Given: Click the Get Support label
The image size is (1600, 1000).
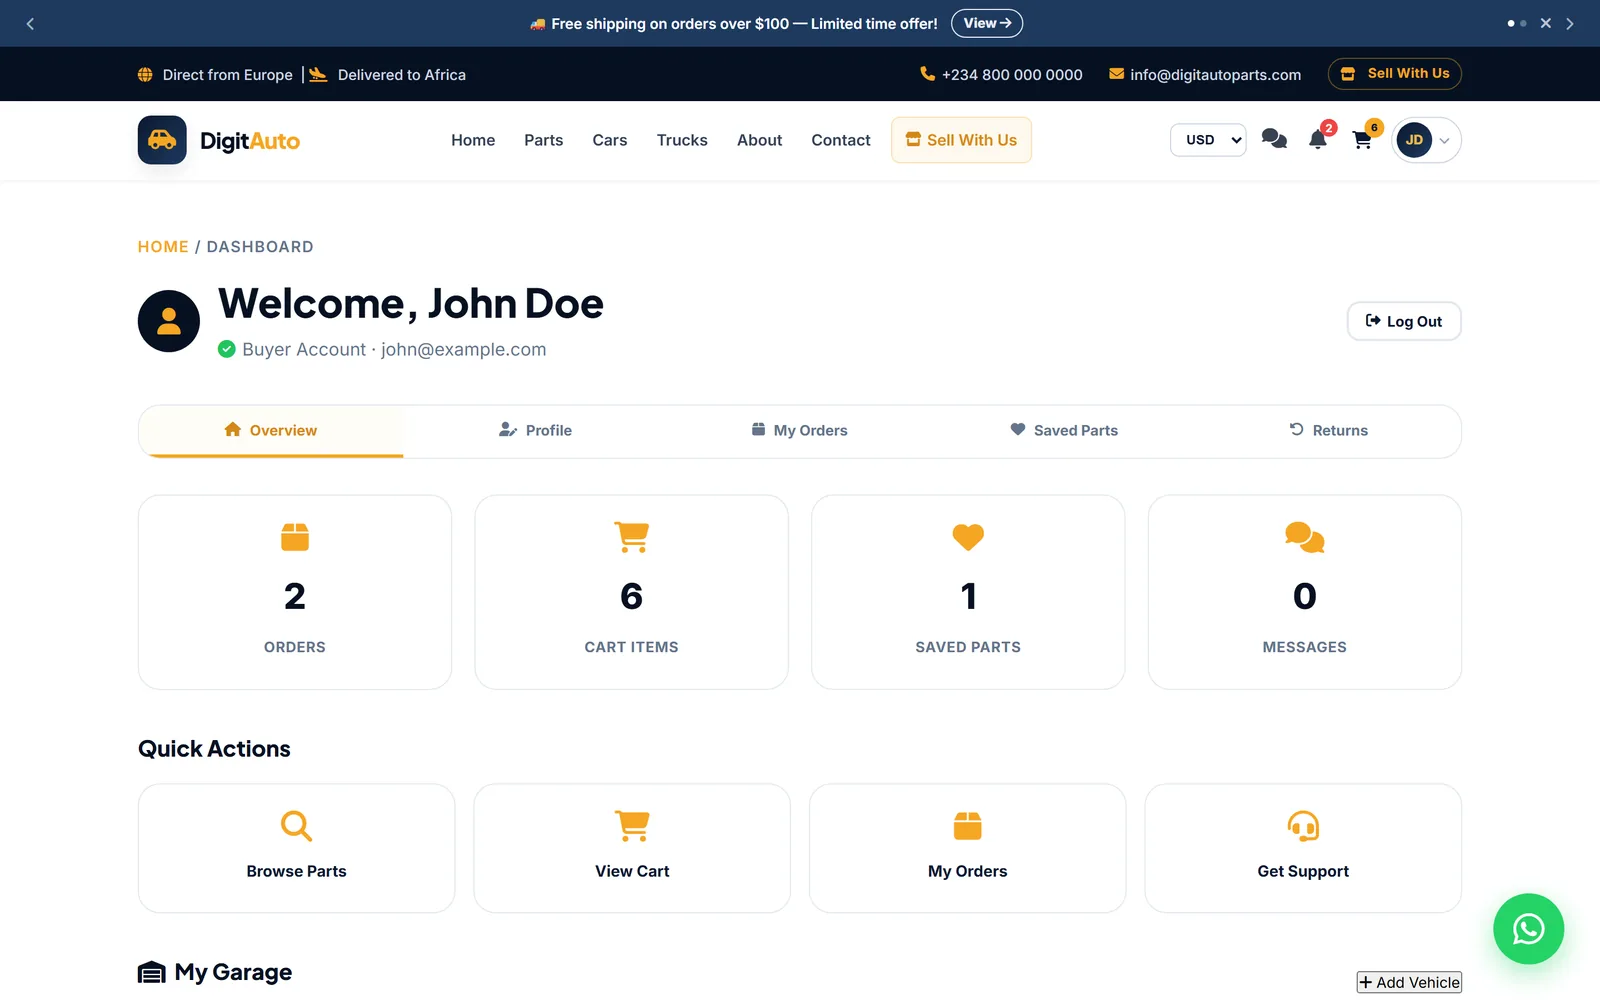Looking at the screenshot, I should pos(1303,872).
